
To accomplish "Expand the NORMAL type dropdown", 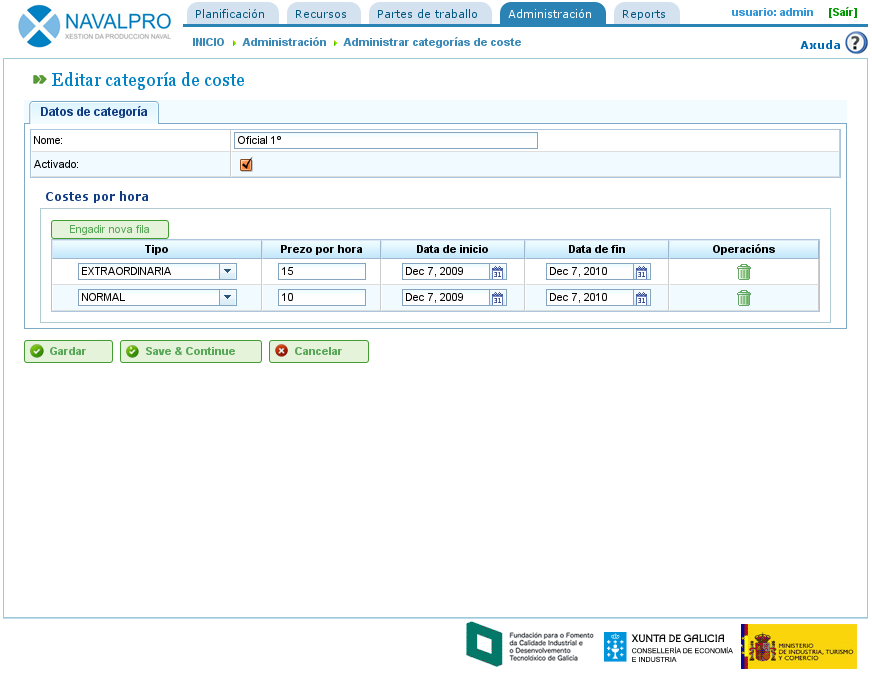I will click(228, 297).
